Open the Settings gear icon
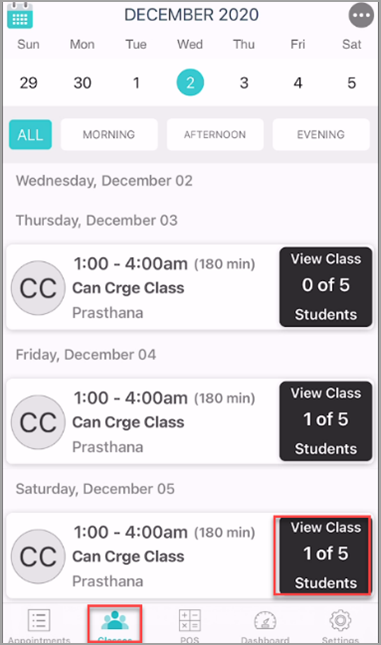381x645 pixels. point(340,620)
